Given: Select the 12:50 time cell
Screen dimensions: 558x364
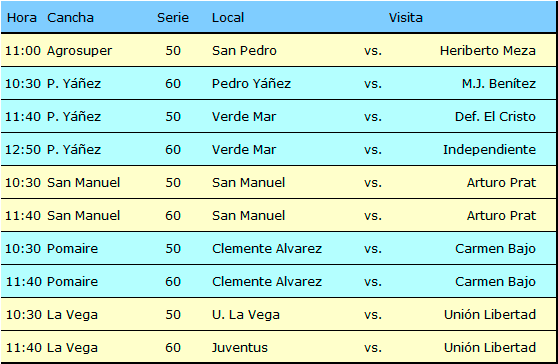Looking at the screenshot, I should [x=23, y=149].
